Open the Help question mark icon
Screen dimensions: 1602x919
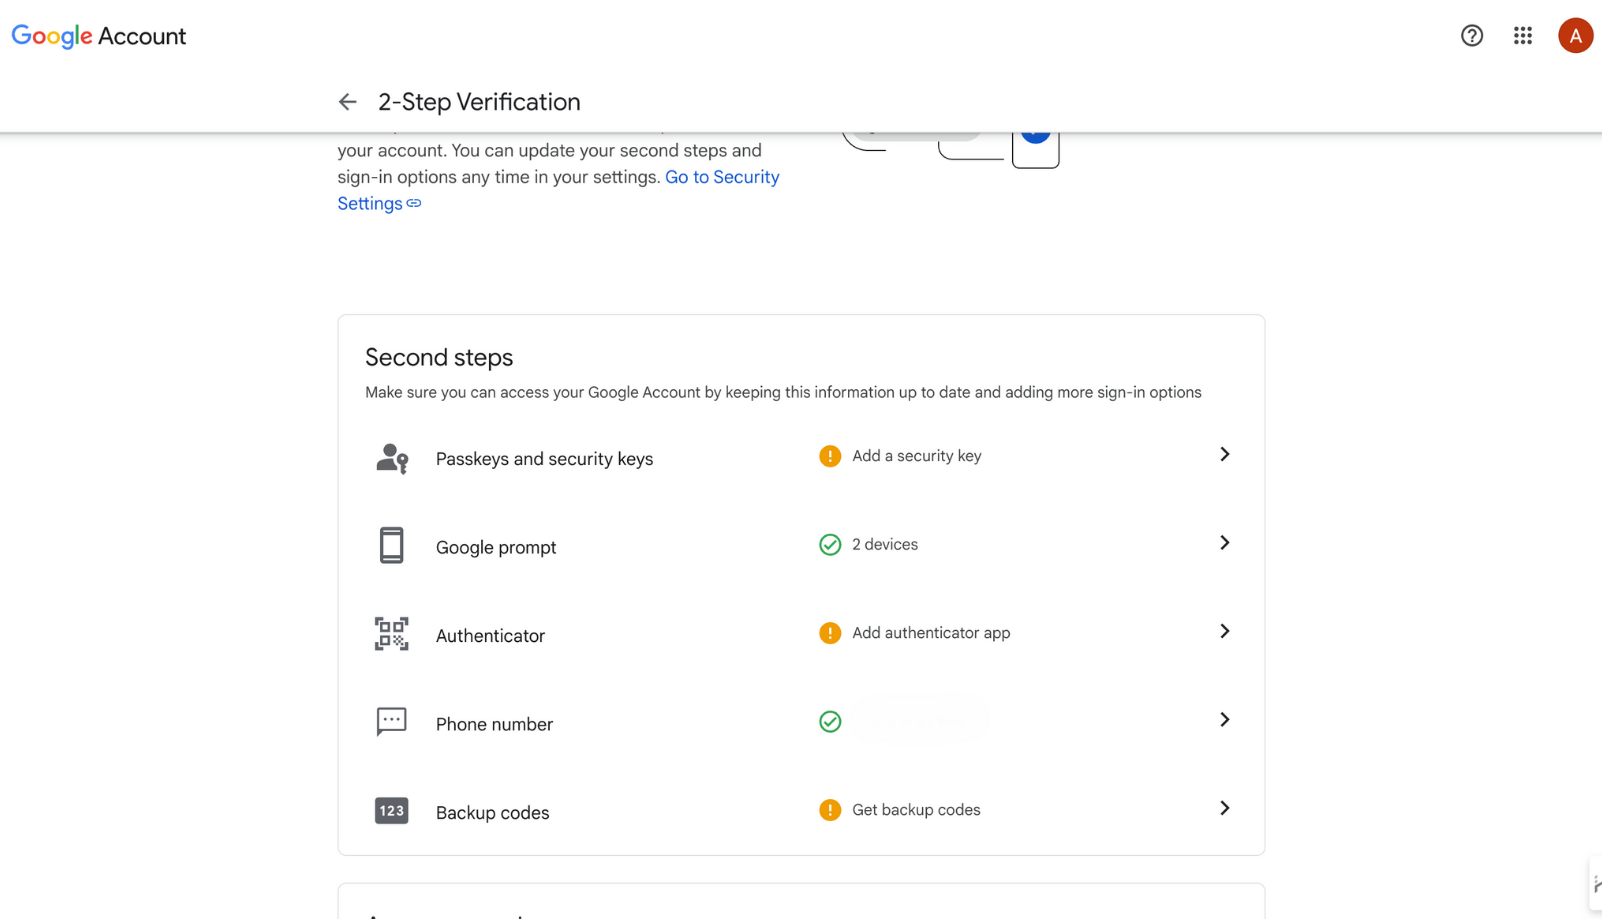tap(1472, 35)
